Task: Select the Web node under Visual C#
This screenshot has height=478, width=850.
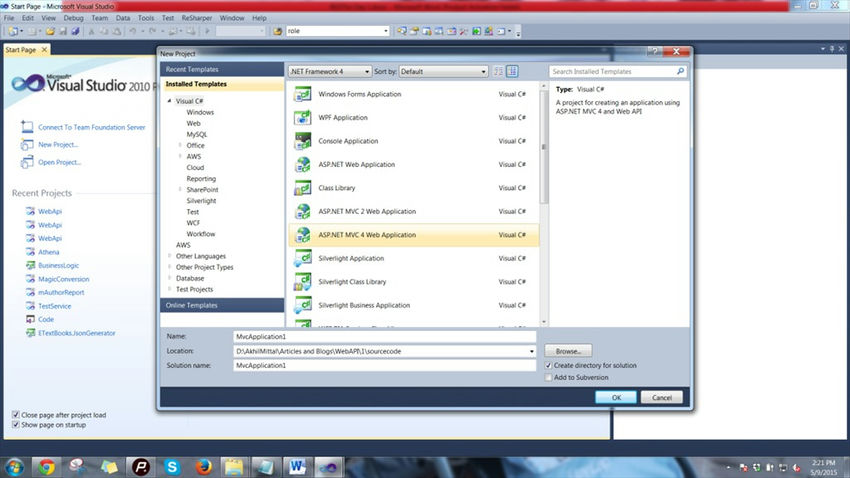Action: click(x=194, y=124)
